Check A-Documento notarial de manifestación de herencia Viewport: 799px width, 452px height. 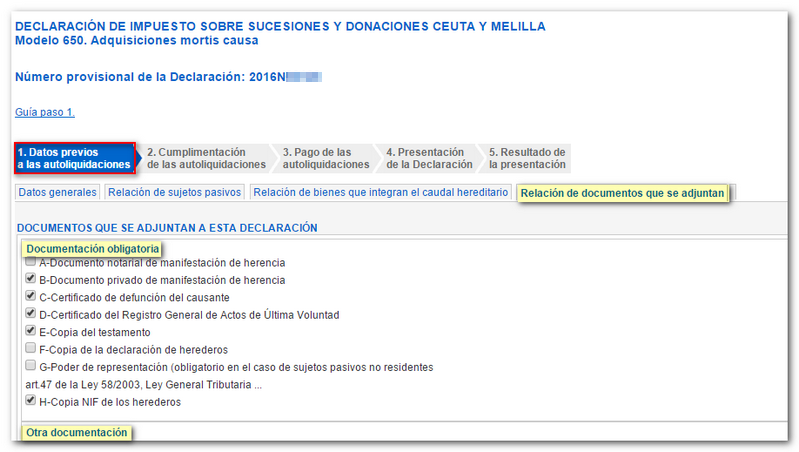point(31,262)
